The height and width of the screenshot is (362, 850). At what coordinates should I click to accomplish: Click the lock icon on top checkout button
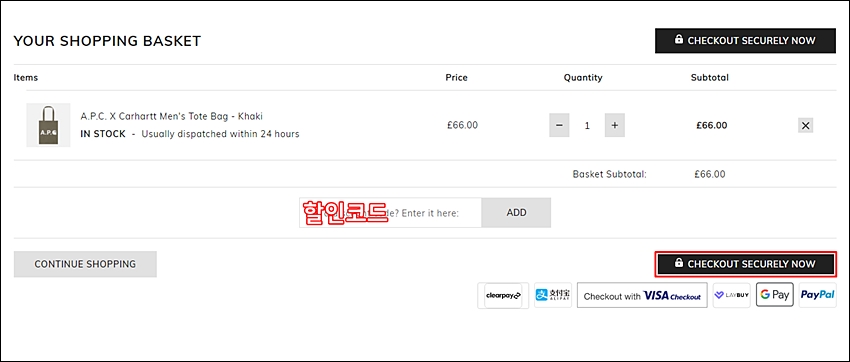[678, 40]
